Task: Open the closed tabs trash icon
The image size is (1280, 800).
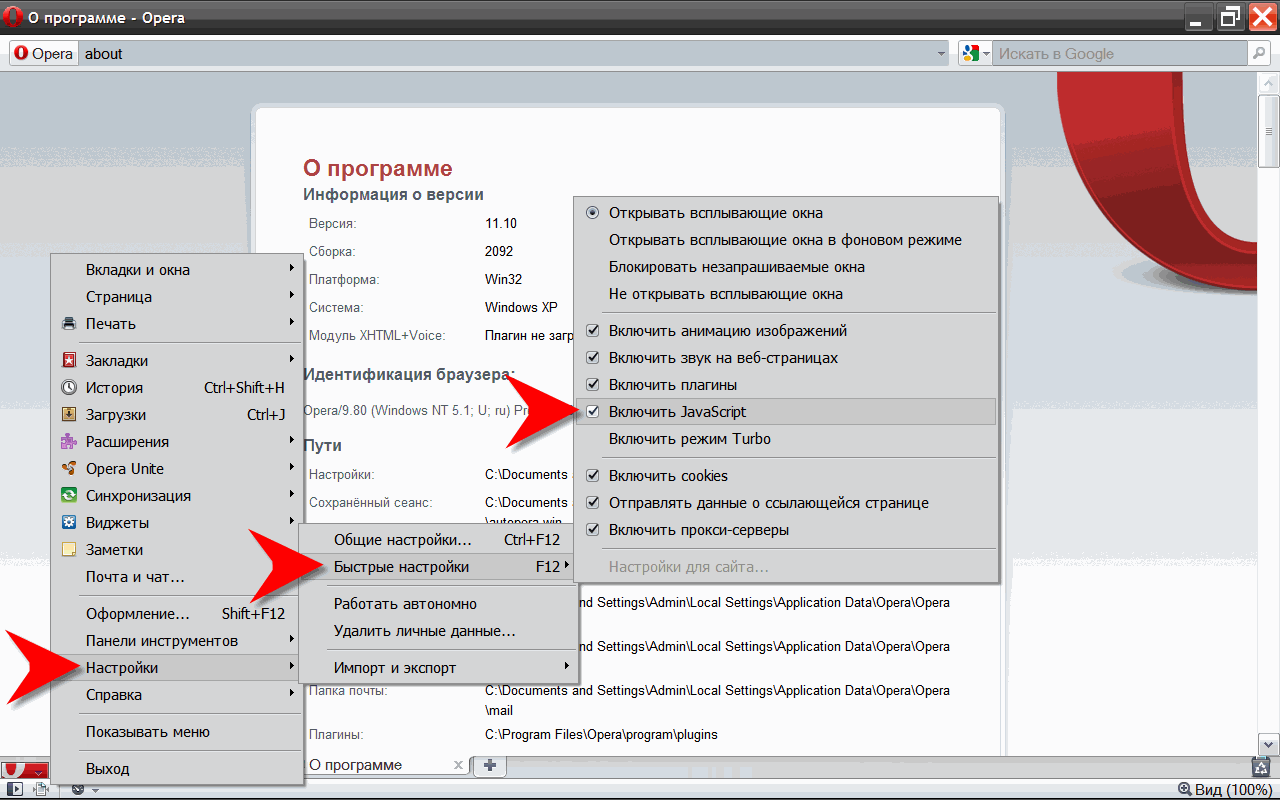Action: tap(1261, 767)
